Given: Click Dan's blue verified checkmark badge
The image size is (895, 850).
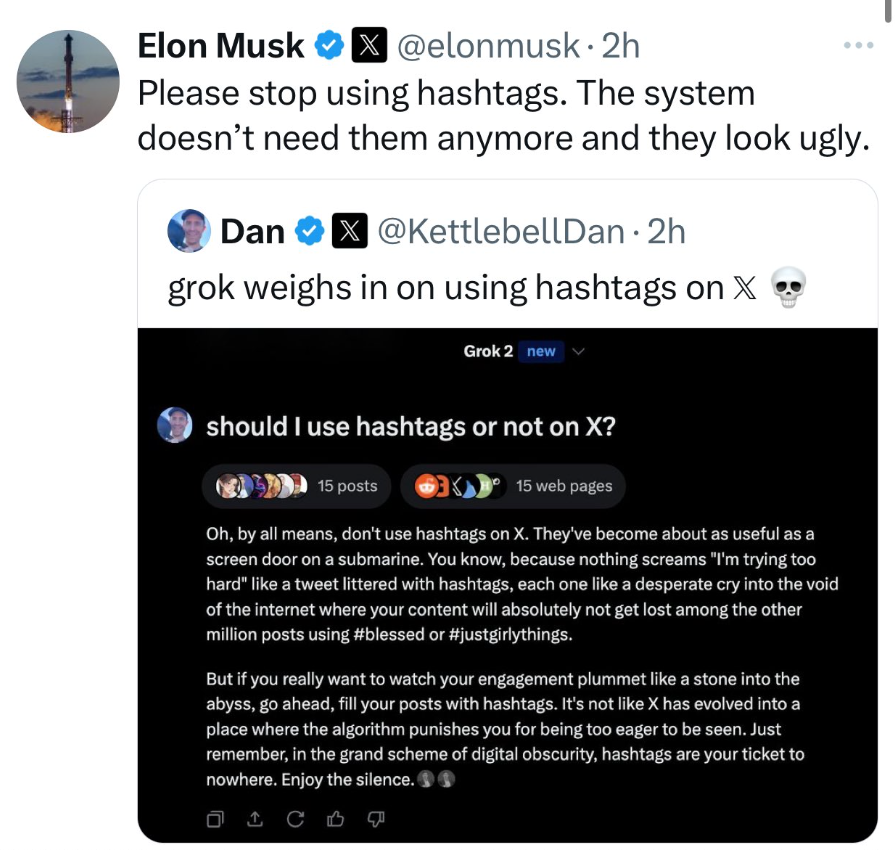Looking at the screenshot, I should [309, 231].
